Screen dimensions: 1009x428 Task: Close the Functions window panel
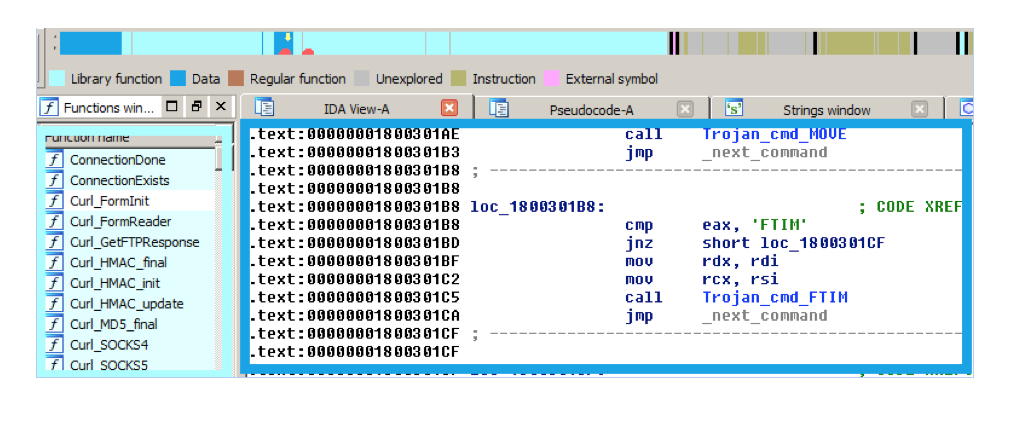click(221, 106)
